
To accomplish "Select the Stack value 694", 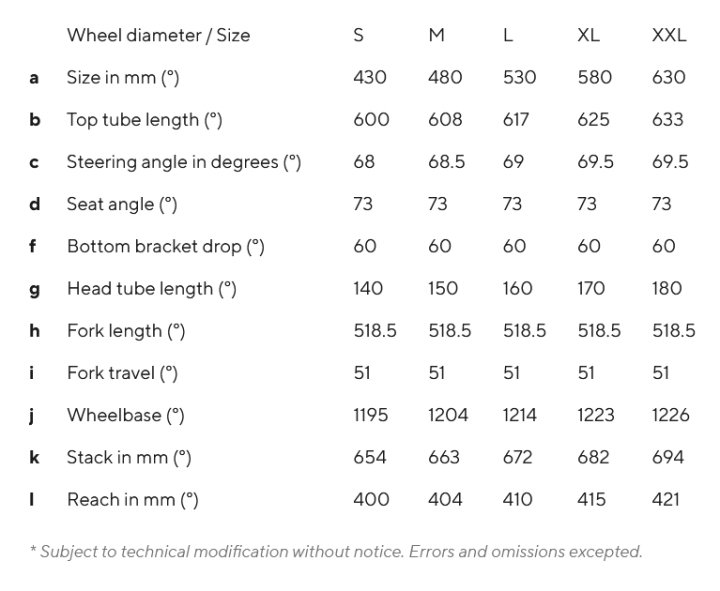I will coord(668,457).
